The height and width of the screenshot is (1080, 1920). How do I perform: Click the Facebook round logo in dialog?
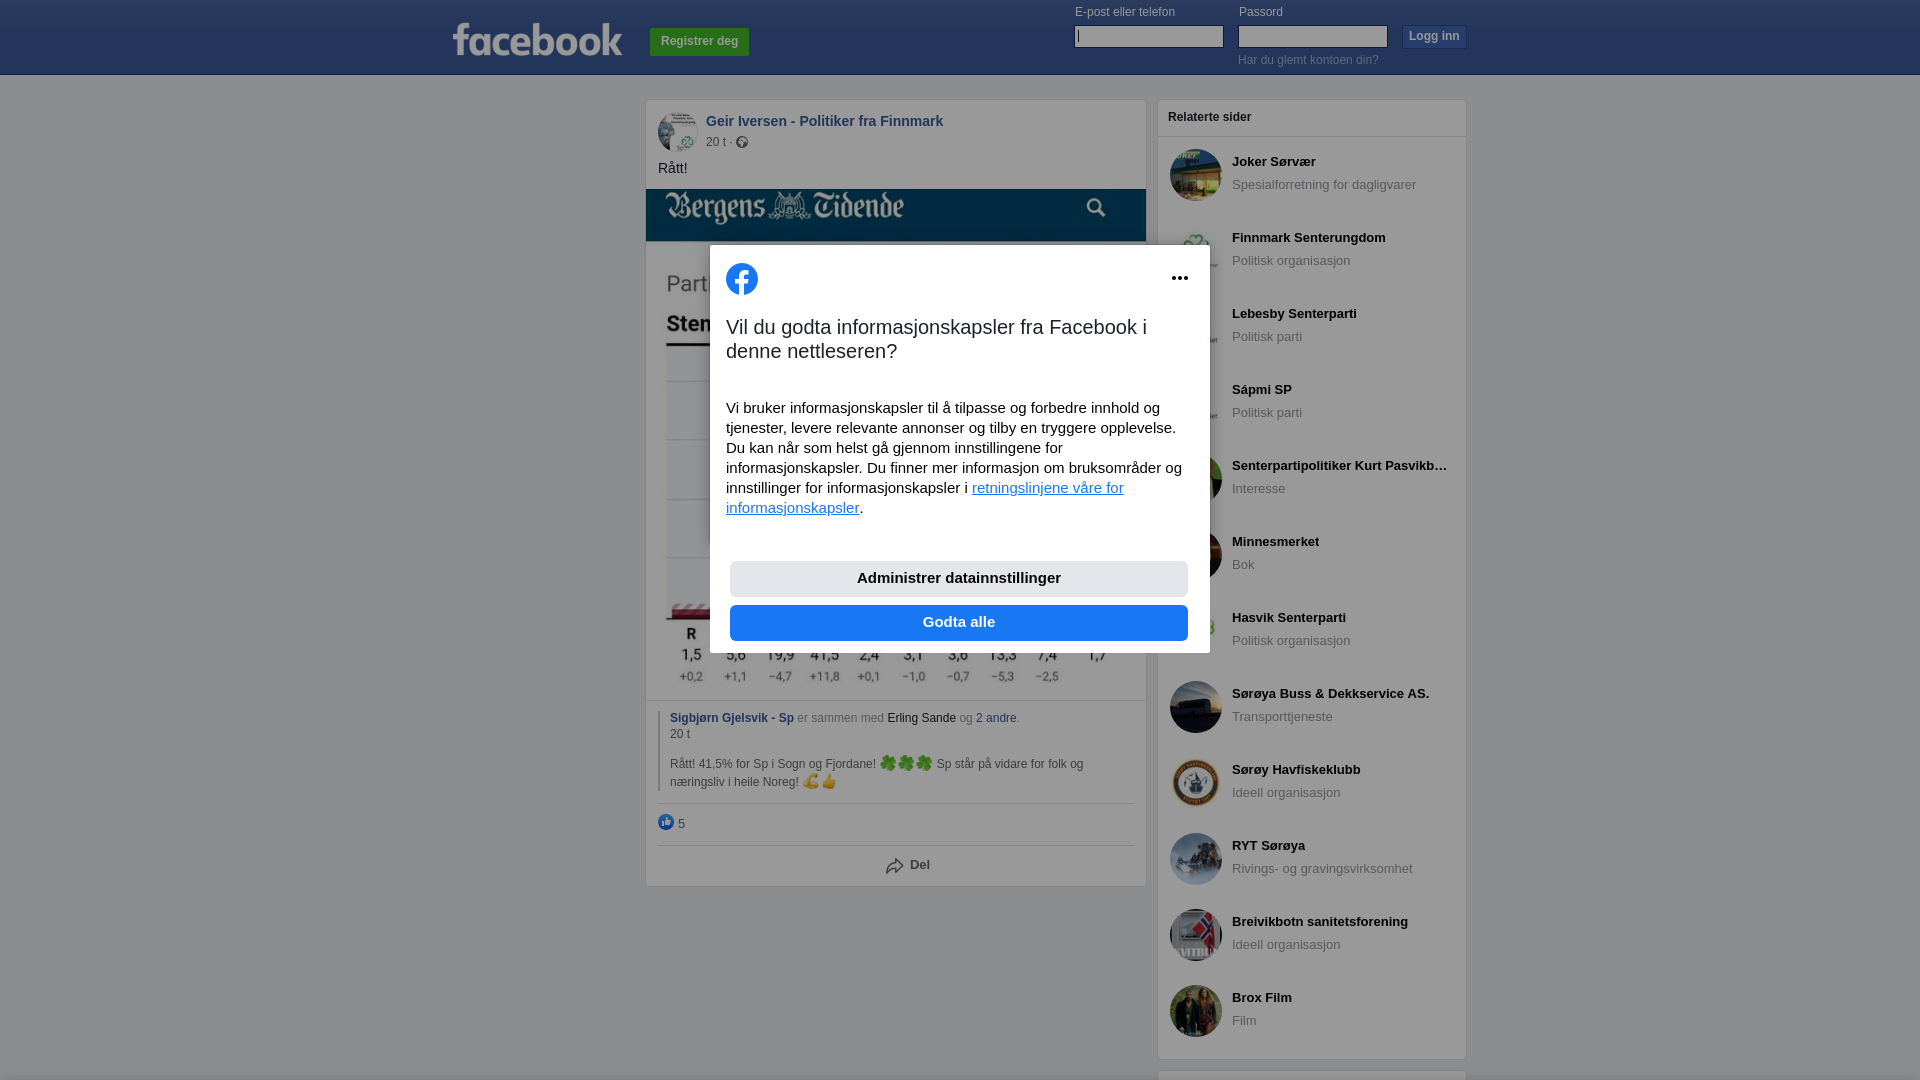[x=742, y=279]
